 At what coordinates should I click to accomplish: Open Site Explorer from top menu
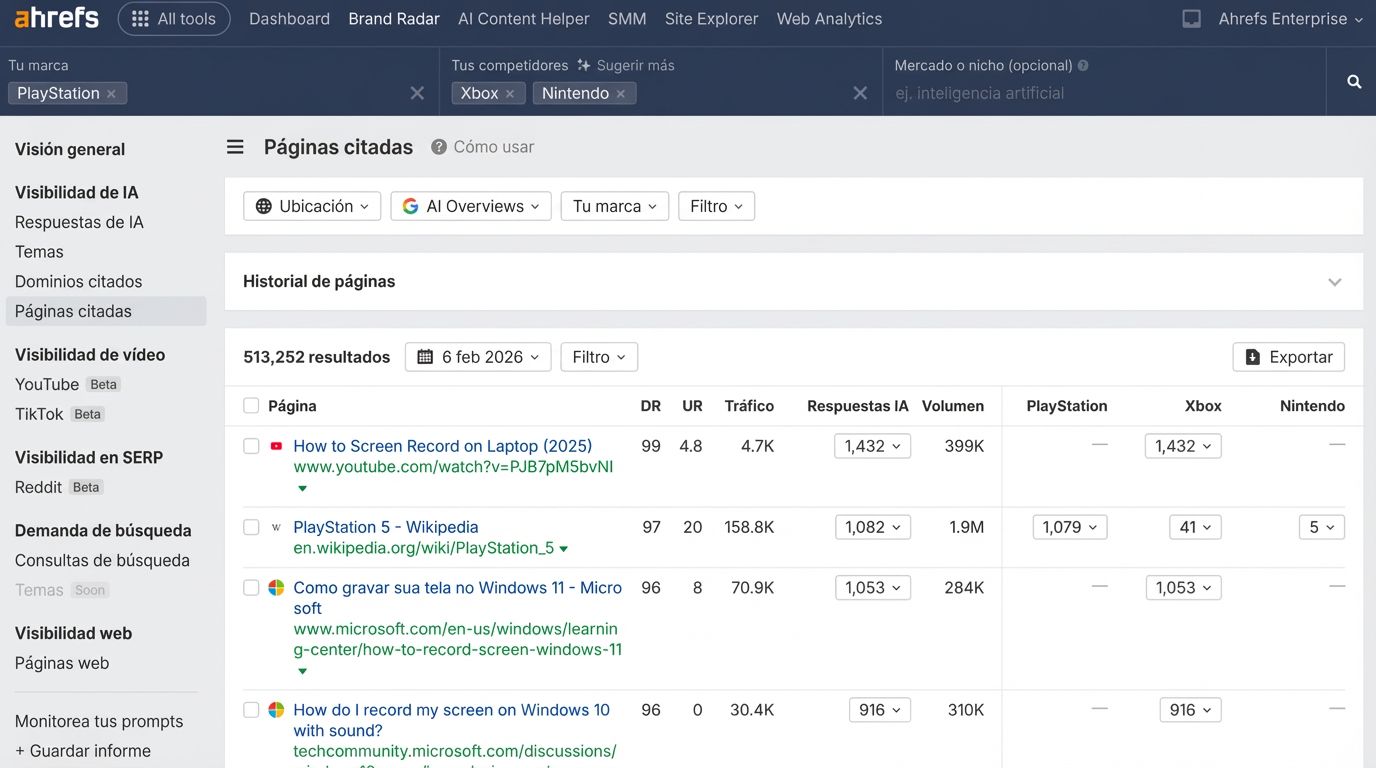pyautogui.click(x=711, y=19)
